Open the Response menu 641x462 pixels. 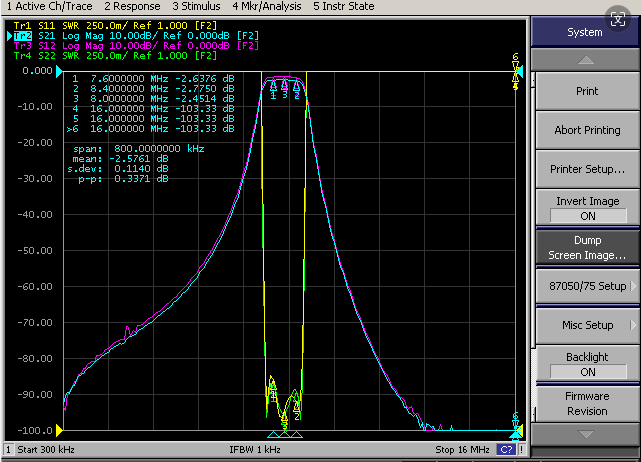click(132, 7)
